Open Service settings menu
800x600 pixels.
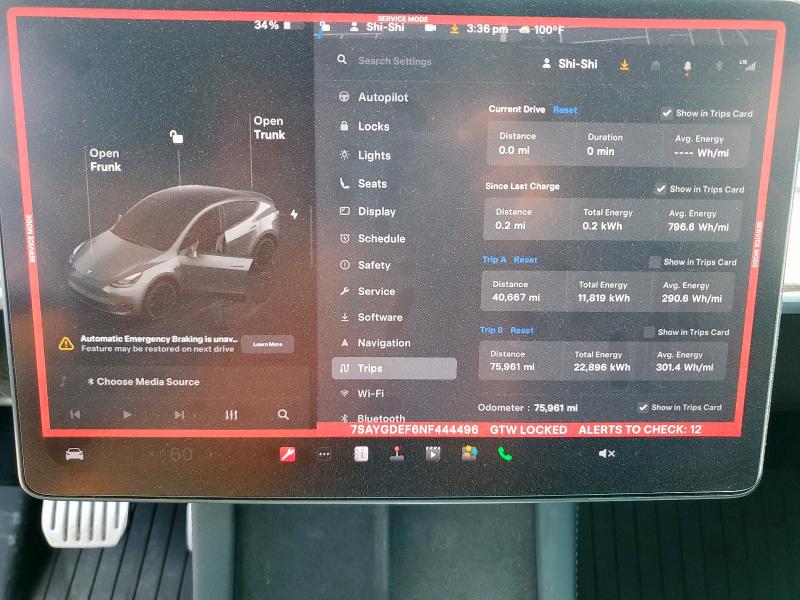pyautogui.click(x=367, y=291)
